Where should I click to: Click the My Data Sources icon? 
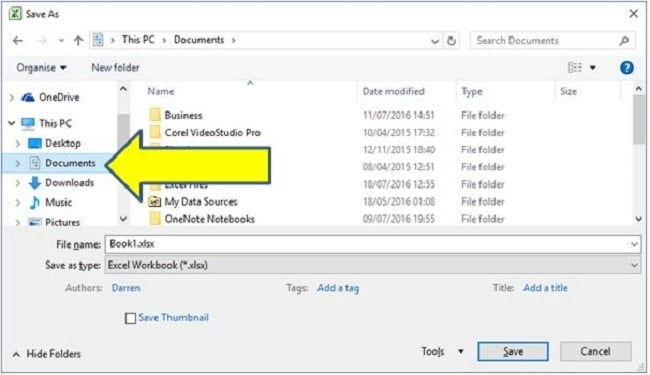(155, 201)
